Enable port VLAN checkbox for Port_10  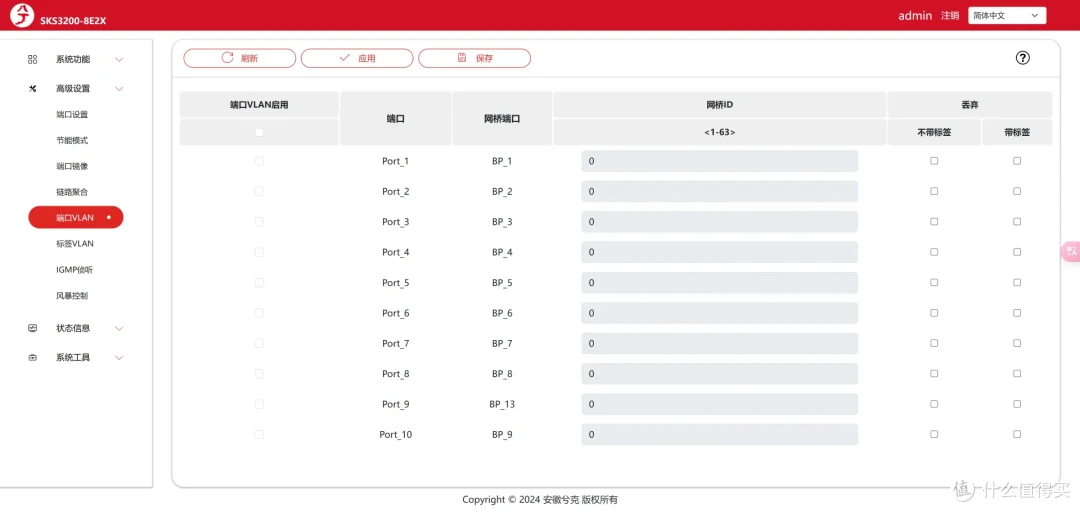(259, 434)
